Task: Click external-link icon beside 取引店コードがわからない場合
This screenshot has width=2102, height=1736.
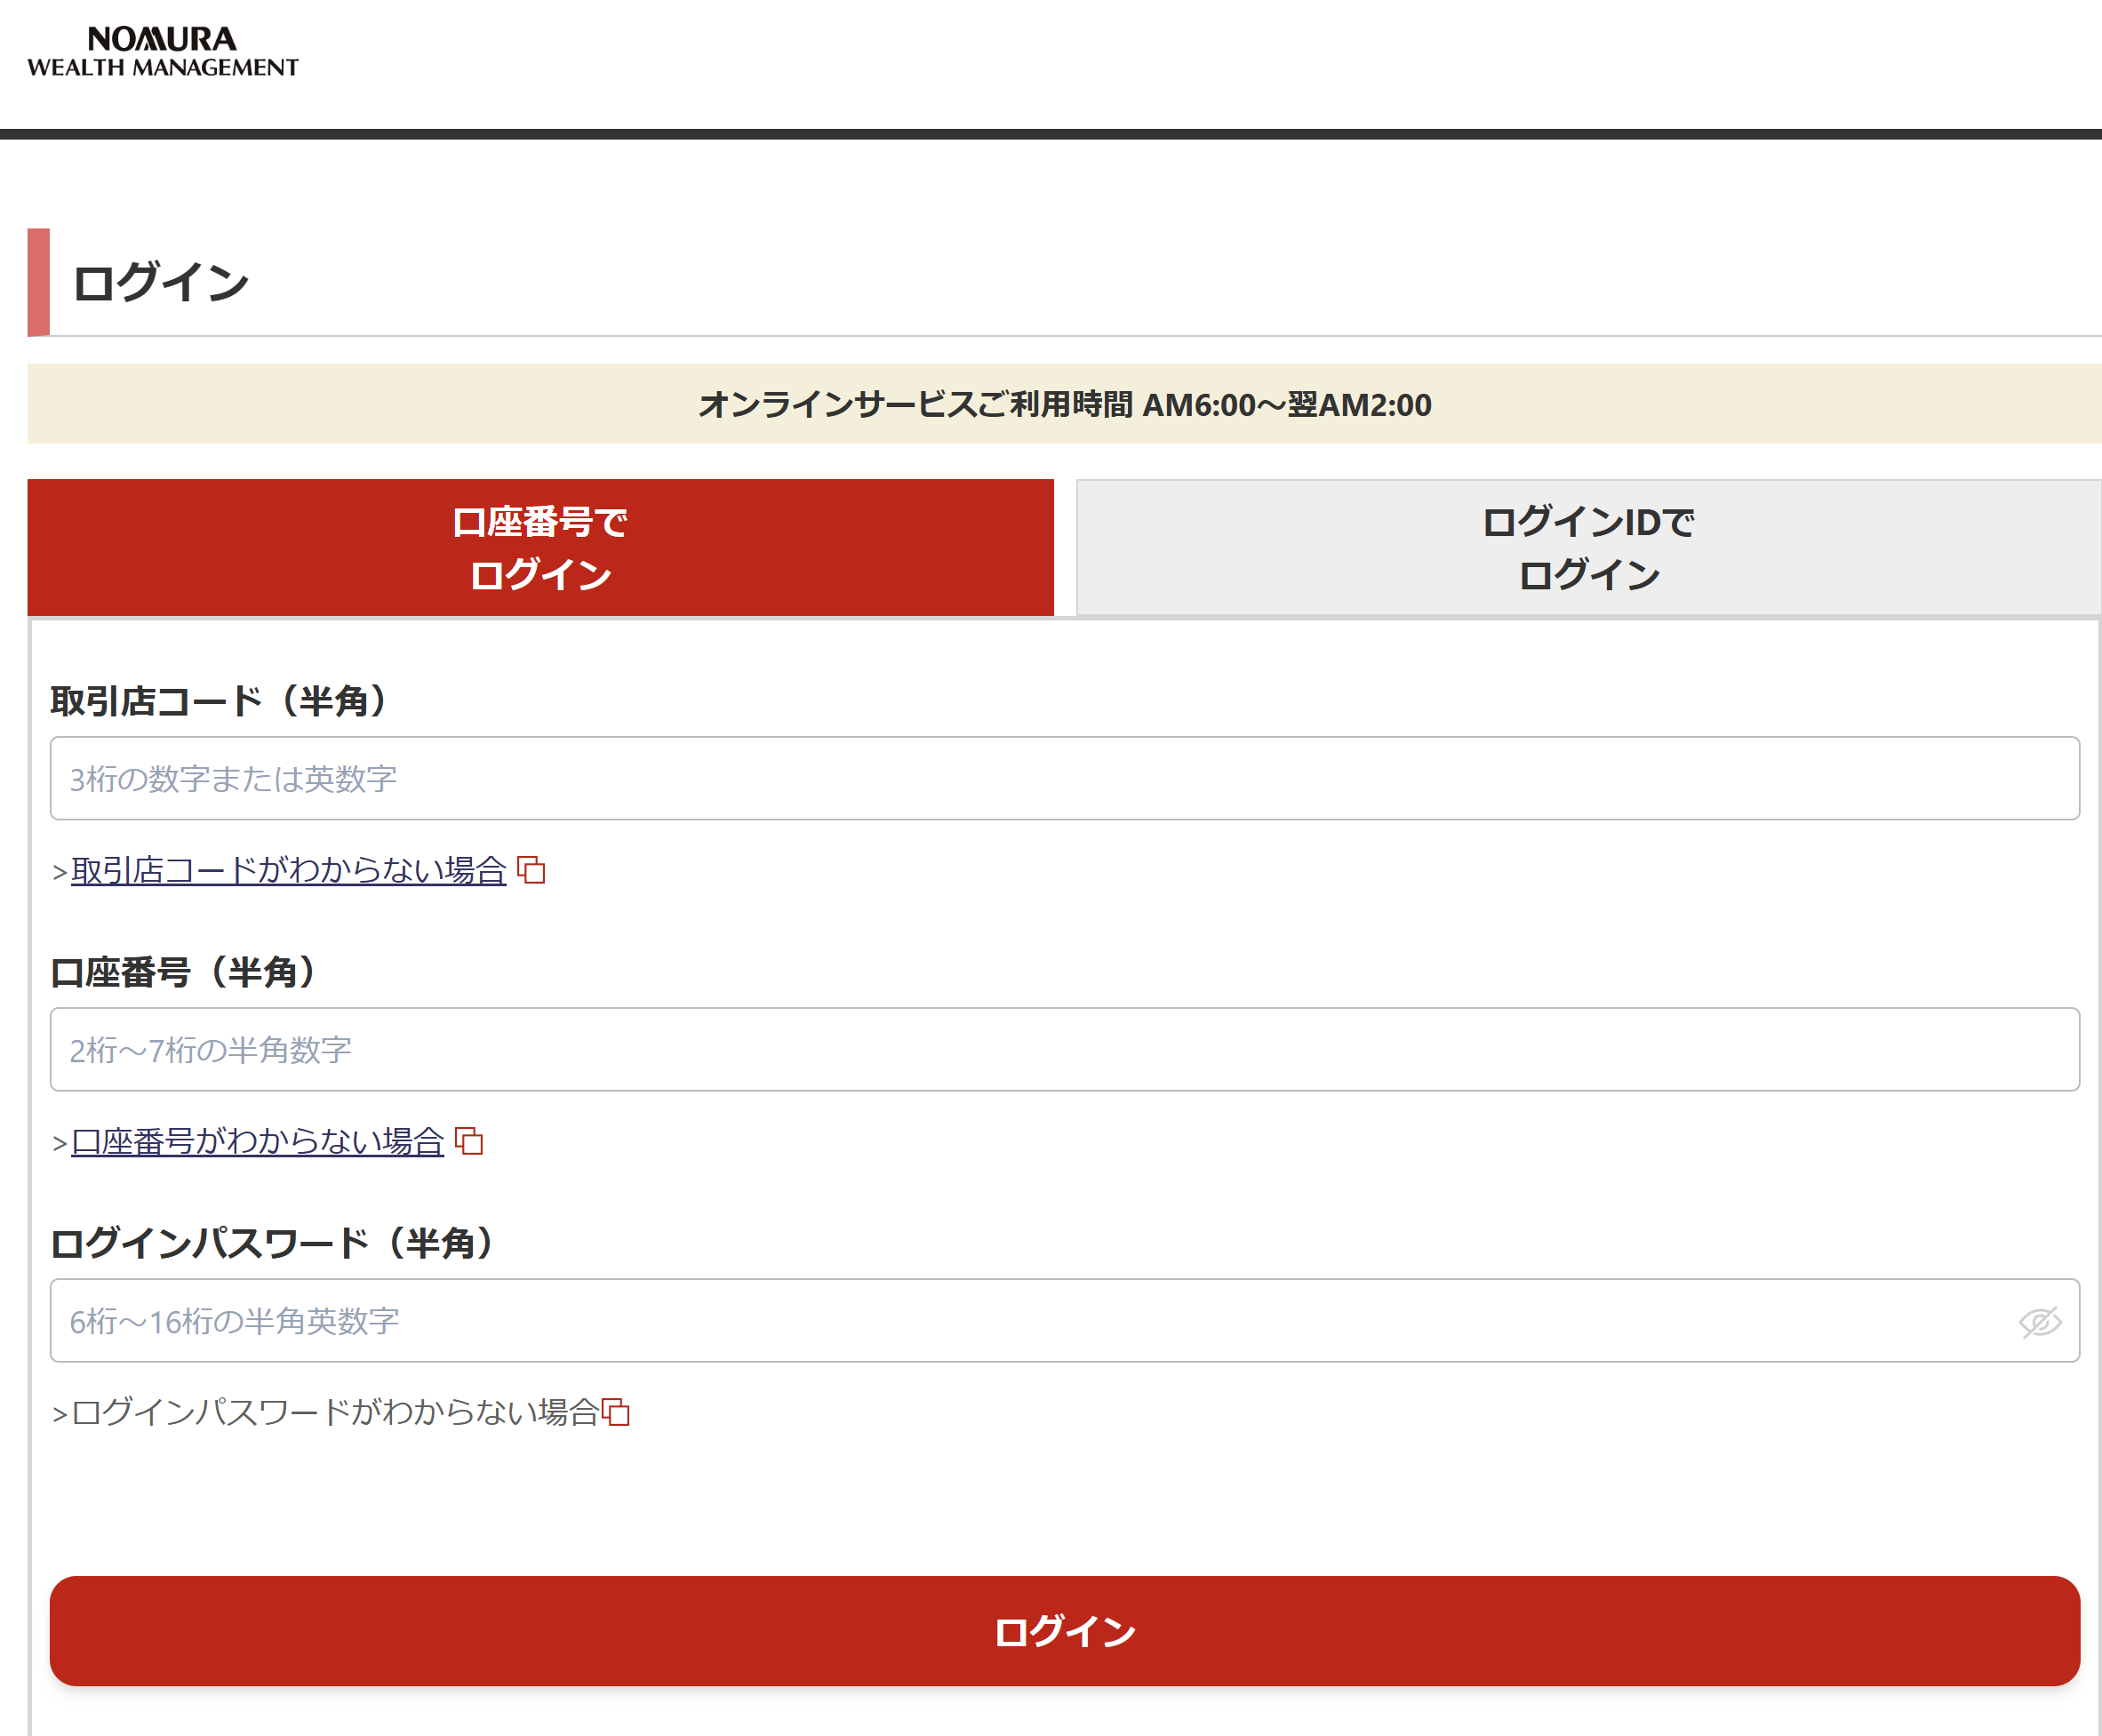Action: point(531,870)
